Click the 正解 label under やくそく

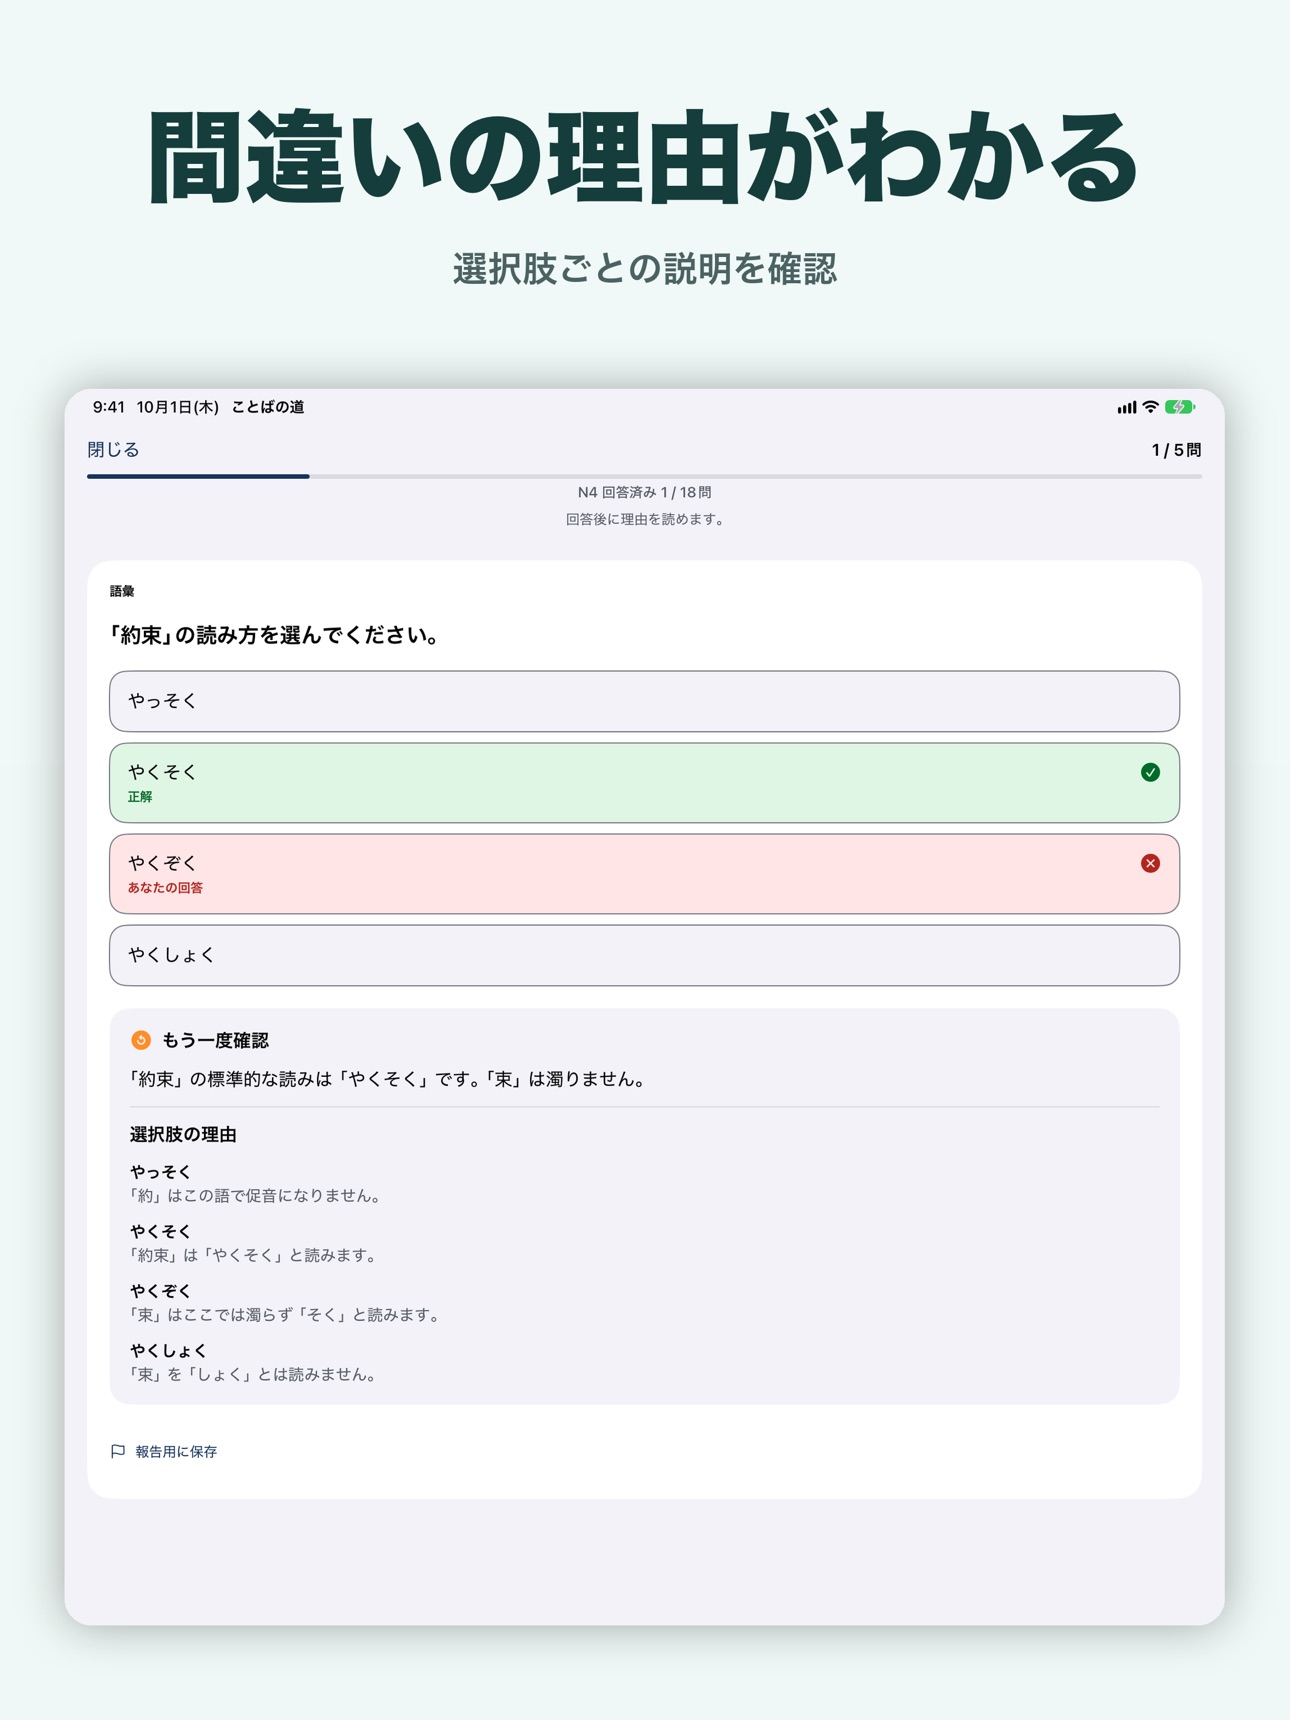pyautogui.click(x=140, y=797)
